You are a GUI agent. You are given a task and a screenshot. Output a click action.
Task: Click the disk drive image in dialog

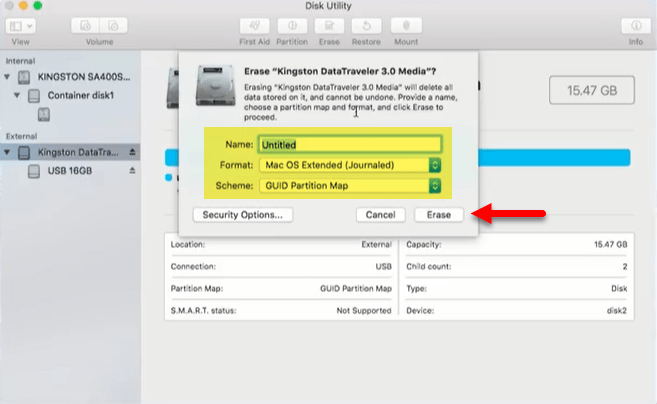(x=215, y=85)
